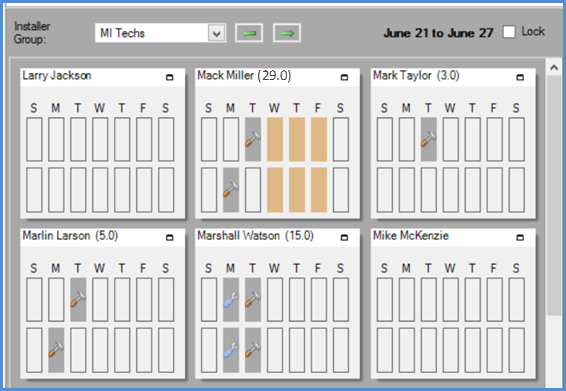The image size is (566, 391).
Task: Select Larry Jackson's Friday bottom-row slot
Action: click(x=144, y=190)
